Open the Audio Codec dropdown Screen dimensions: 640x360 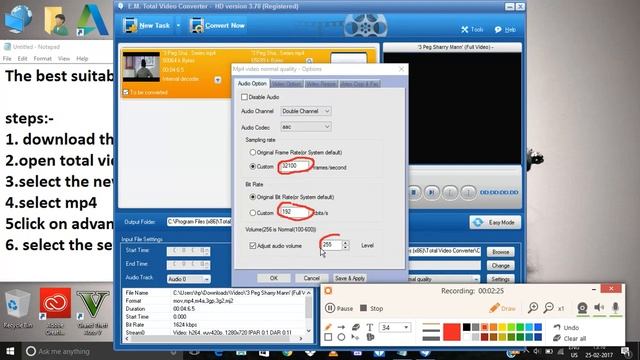306,127
